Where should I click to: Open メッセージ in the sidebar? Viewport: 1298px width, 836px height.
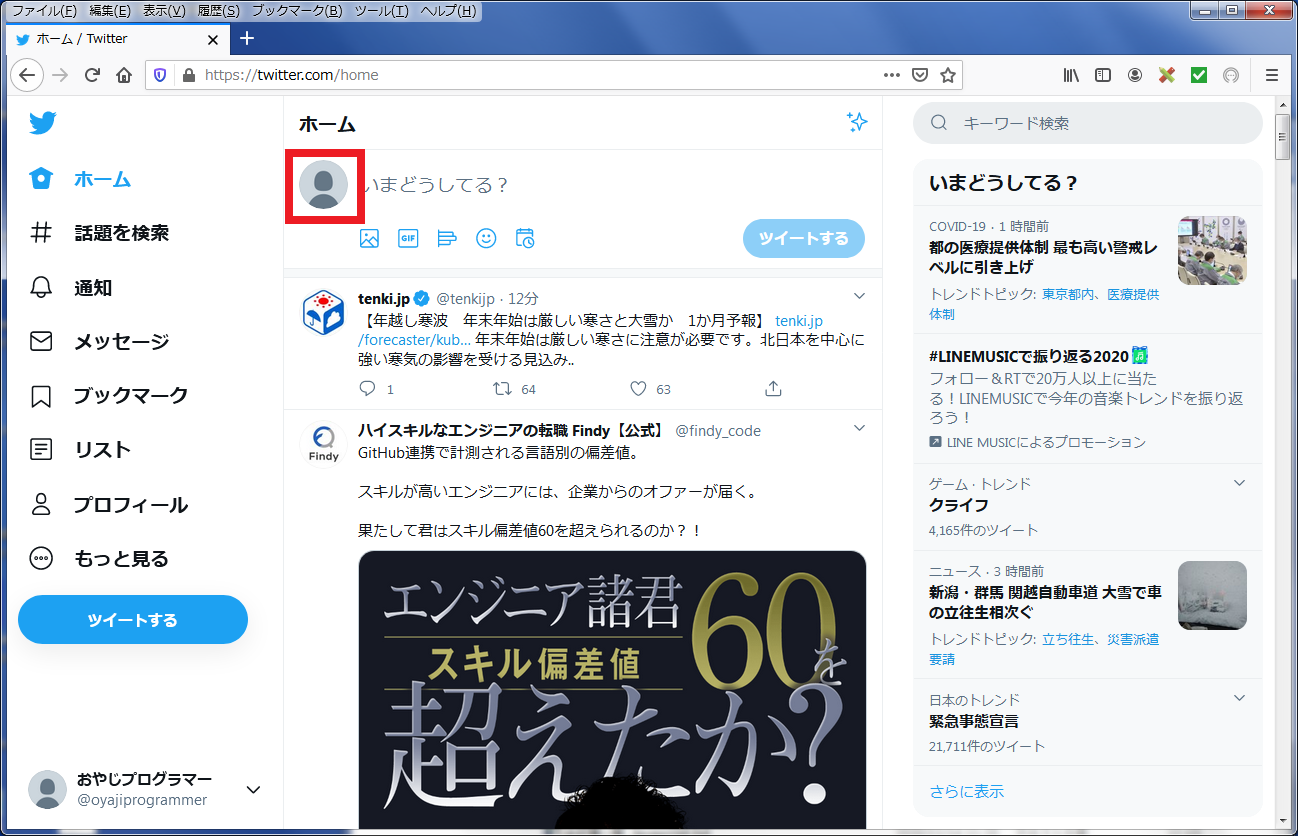point(99,342)
